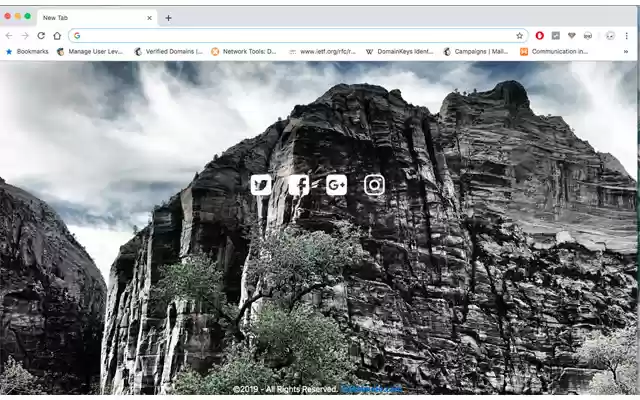The image size is (640, 400).
Task: Open the Bookmarks folder in bookmarks bar
Action: [27, 51]
